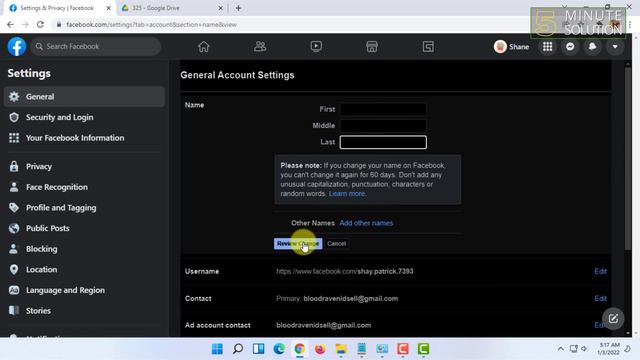The image size is (640, 360).
Task: Open Language and Region settings
Action: pos(84,290)
